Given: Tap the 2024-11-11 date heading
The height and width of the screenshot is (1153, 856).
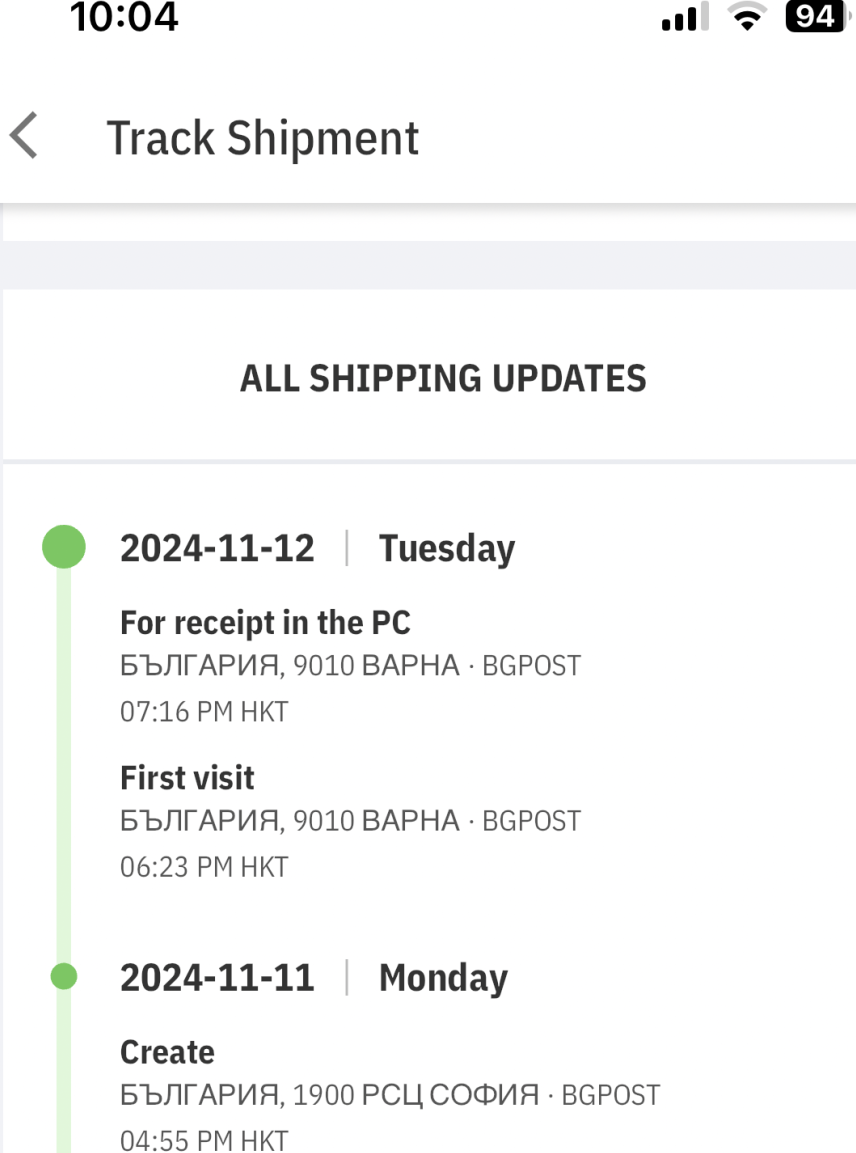Looking at the screenshot, I should [217, 978].
